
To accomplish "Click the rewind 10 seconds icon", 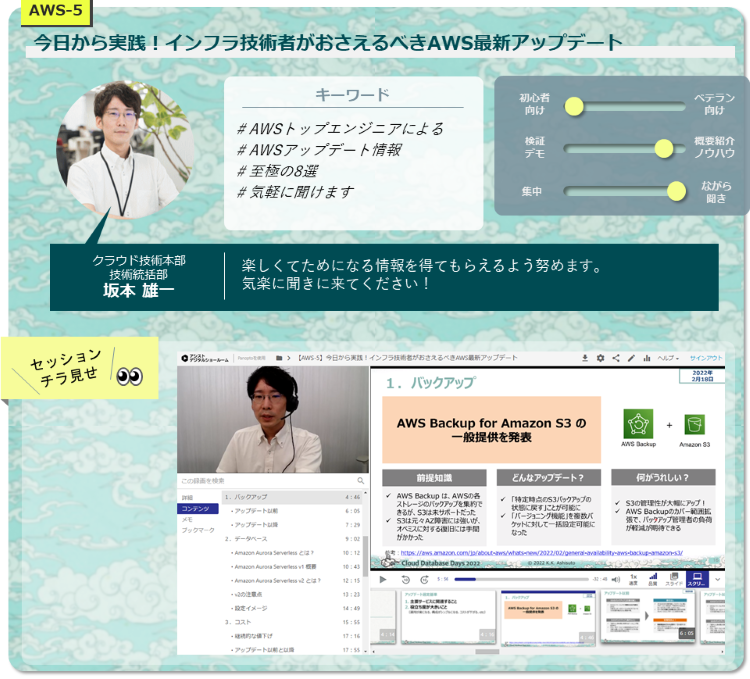I will pyautogui.click(x=406, y=579).
